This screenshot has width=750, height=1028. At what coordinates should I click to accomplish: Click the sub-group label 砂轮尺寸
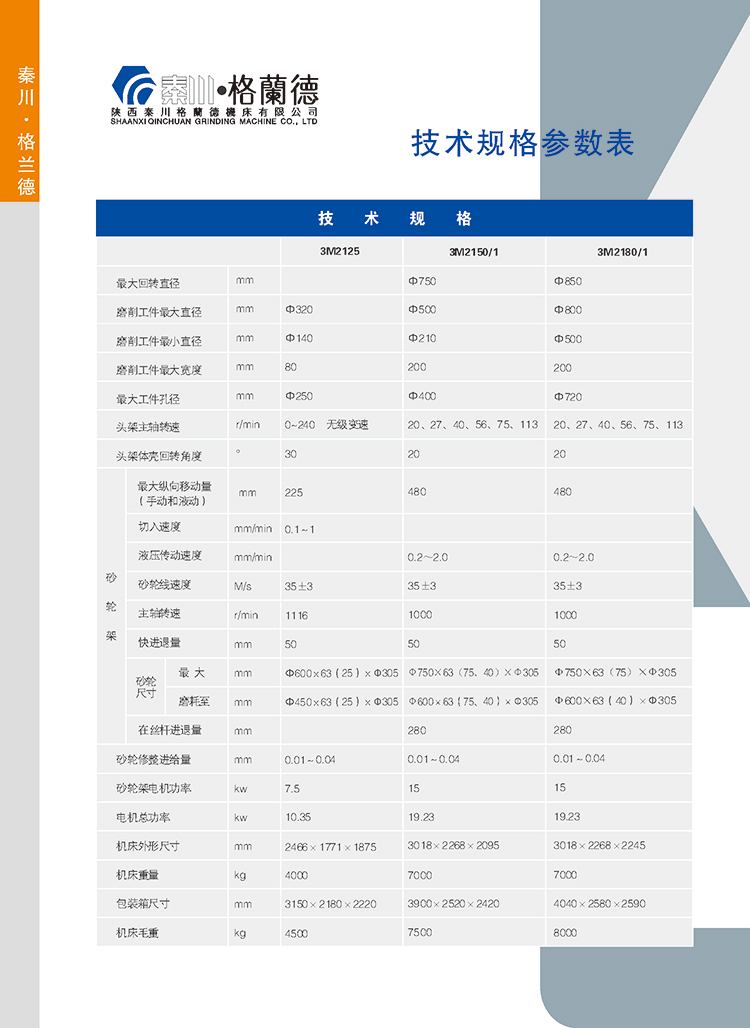(146, 687)
